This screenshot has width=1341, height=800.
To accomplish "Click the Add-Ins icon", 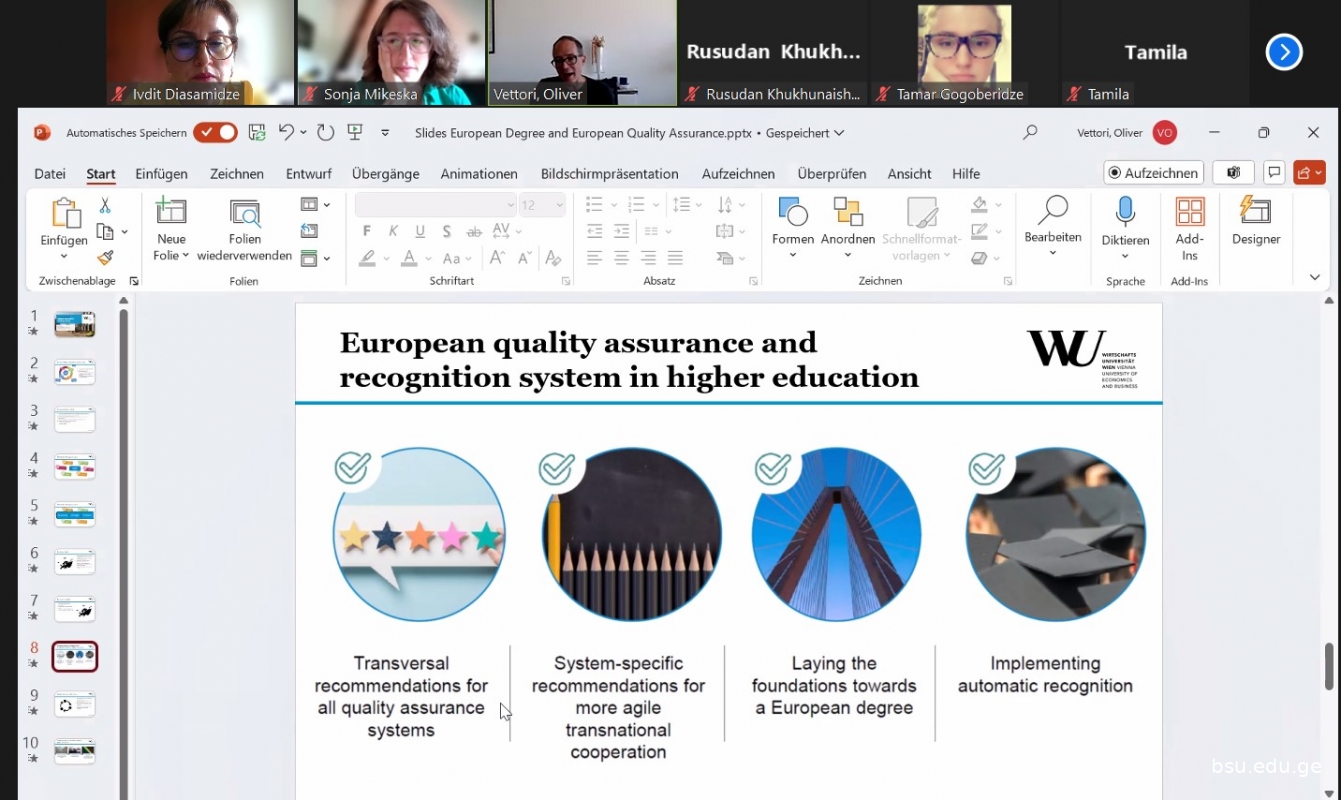I will tap(1189, 212).
